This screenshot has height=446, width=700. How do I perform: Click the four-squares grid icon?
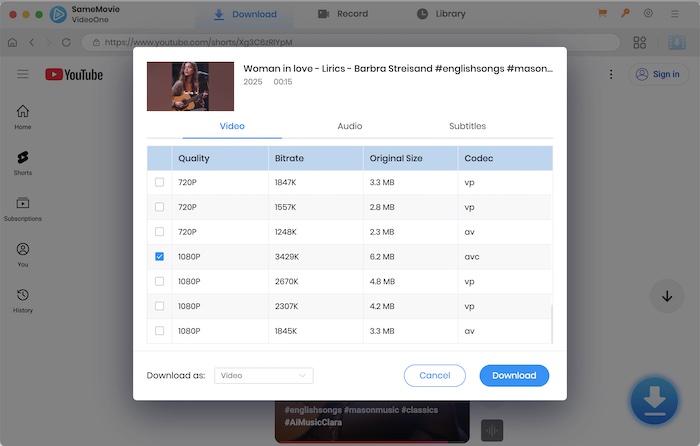click(639, 42)
